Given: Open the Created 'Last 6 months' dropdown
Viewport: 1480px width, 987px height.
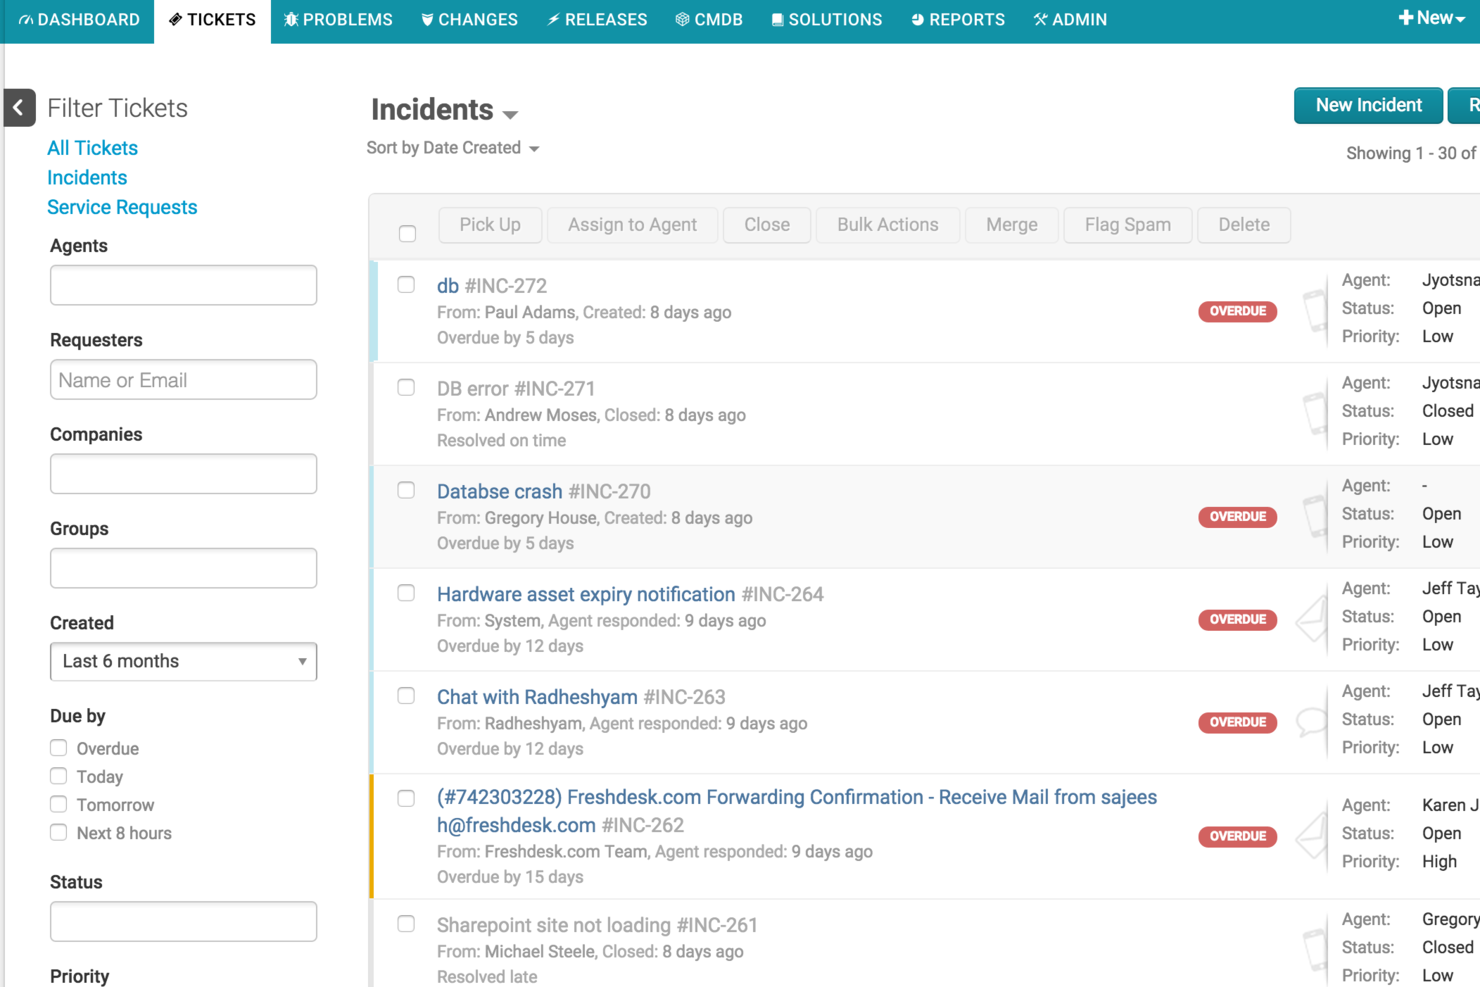Looking at the screenshot, I should click(183, 661).
